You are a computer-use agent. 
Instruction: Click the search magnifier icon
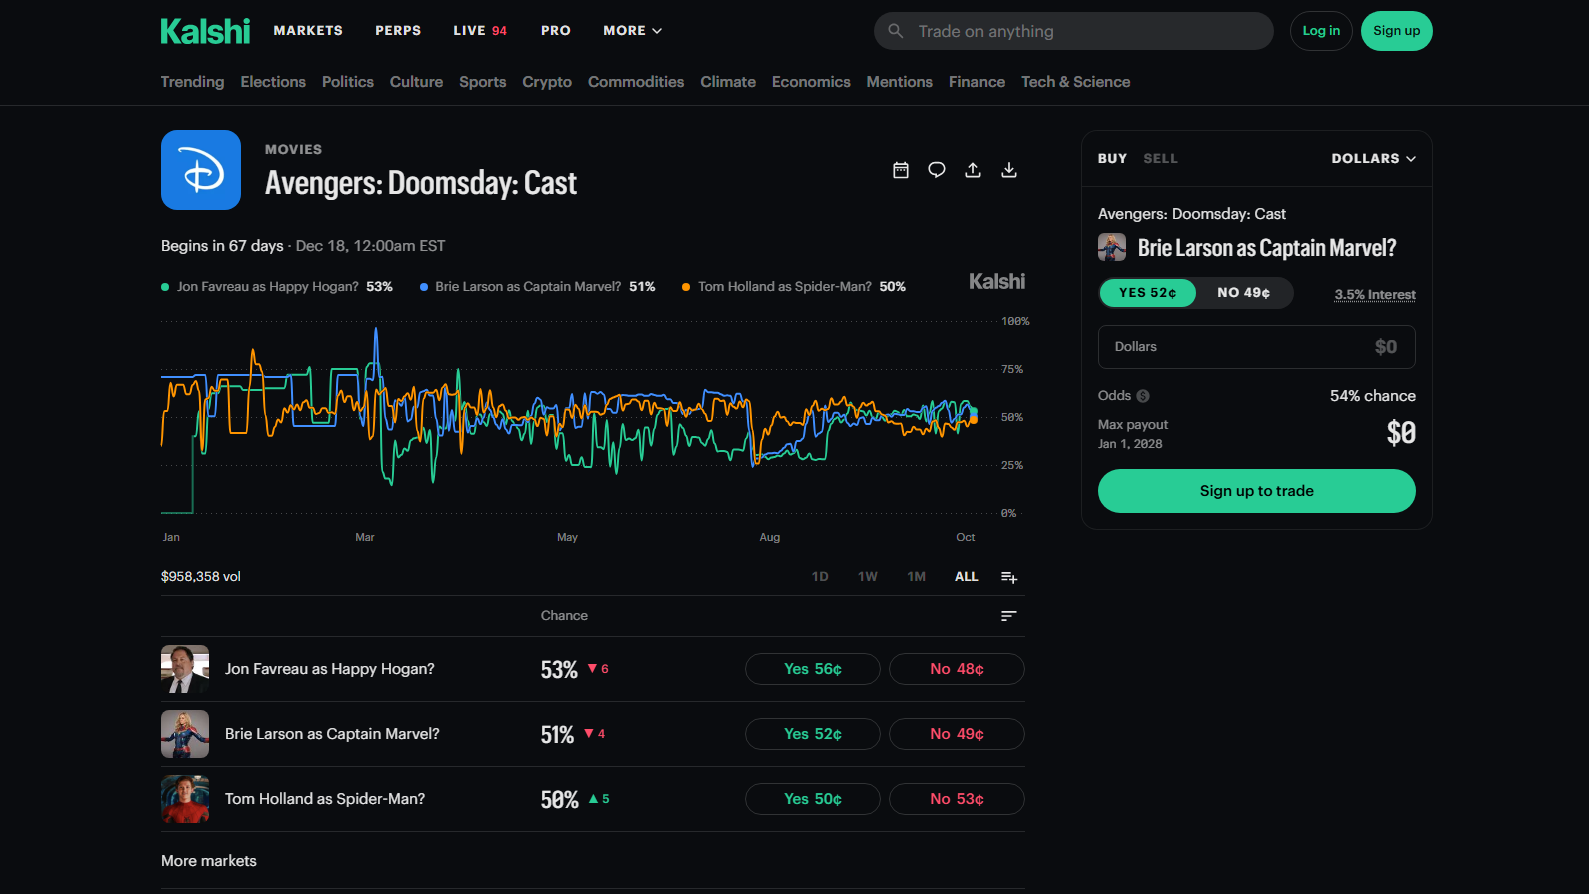[896, 31]
